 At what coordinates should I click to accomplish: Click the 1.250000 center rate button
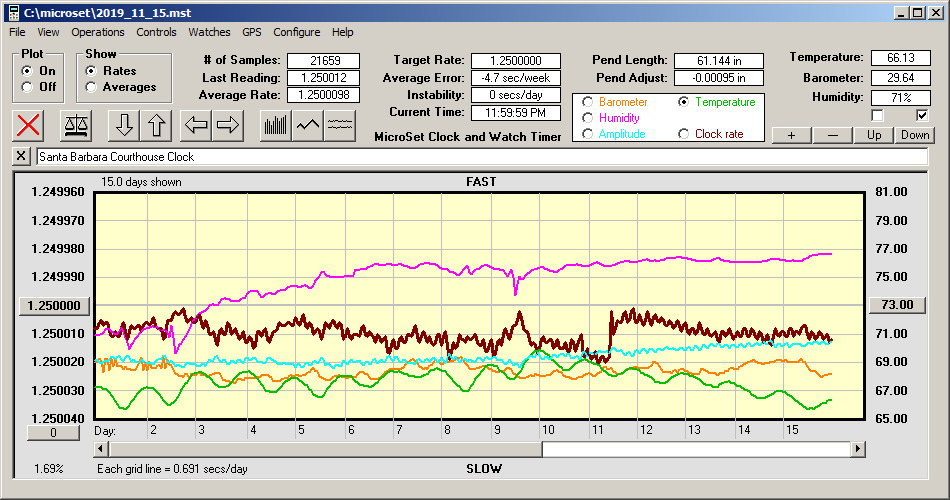[x=55, y=305]
